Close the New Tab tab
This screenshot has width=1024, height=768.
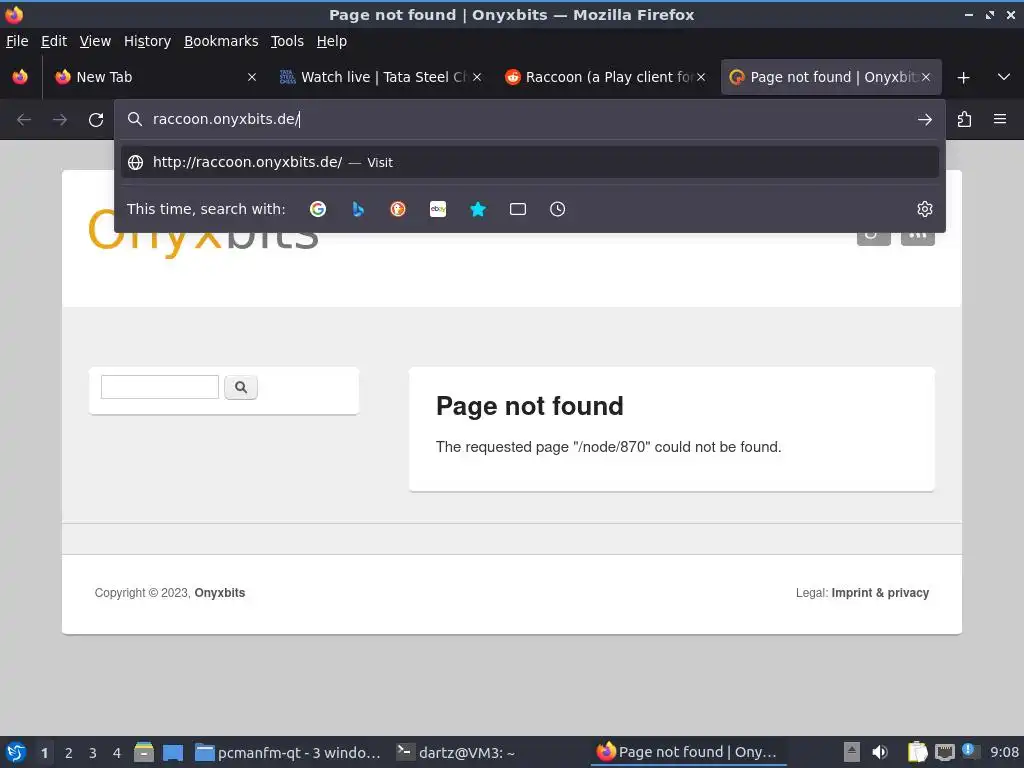(x=252, y=77)
